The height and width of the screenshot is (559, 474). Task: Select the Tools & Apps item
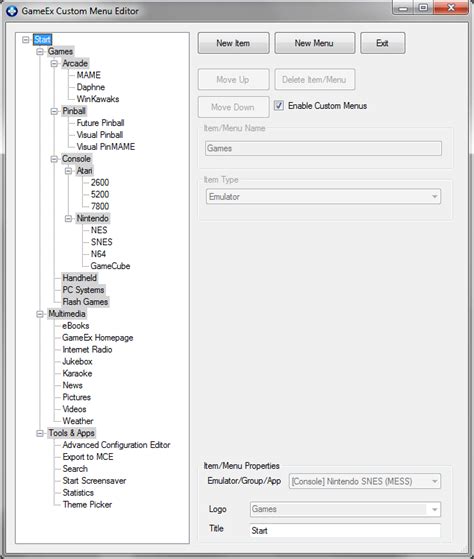pyautogui.click(x=72, y=433)
